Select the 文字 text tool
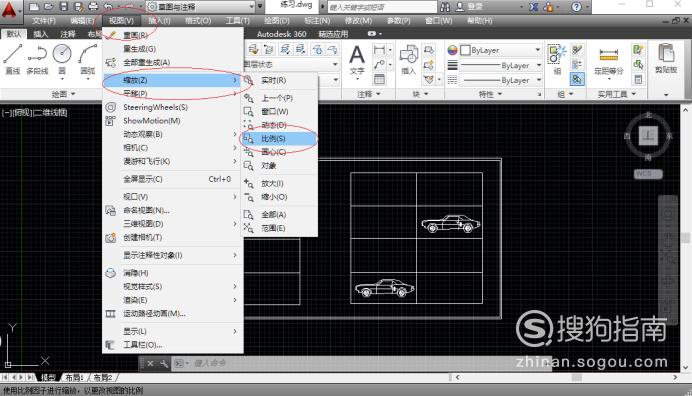Screen dimensions: 692x396 click(x=357, y=60)
